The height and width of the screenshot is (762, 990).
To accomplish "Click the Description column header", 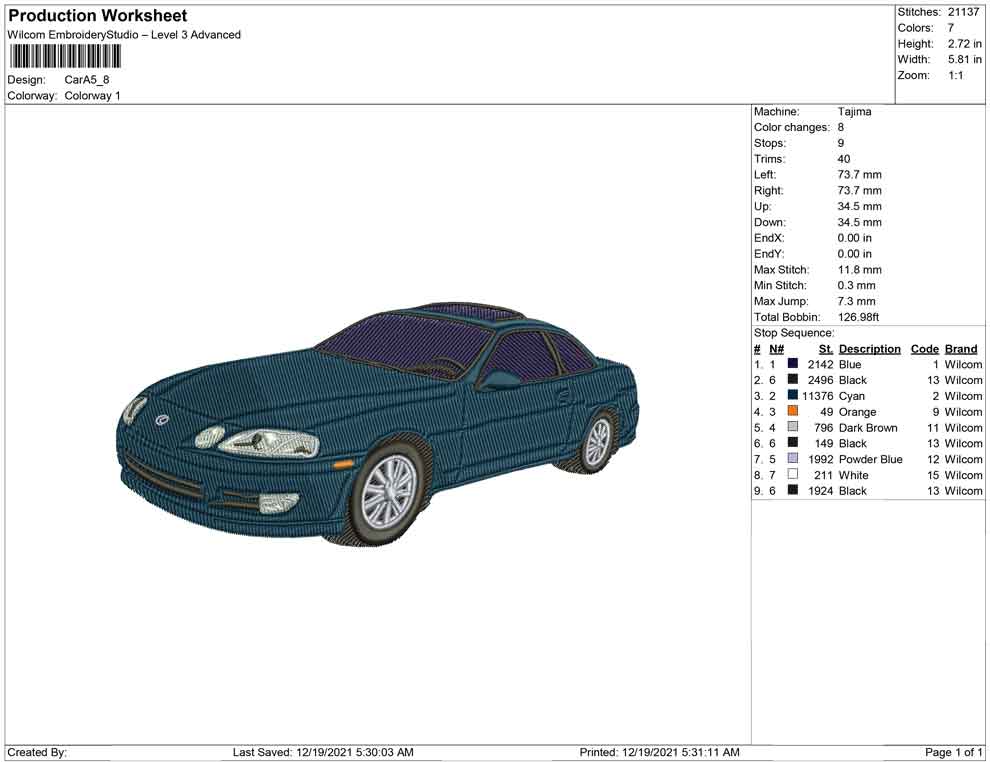I will coord(869,349).
